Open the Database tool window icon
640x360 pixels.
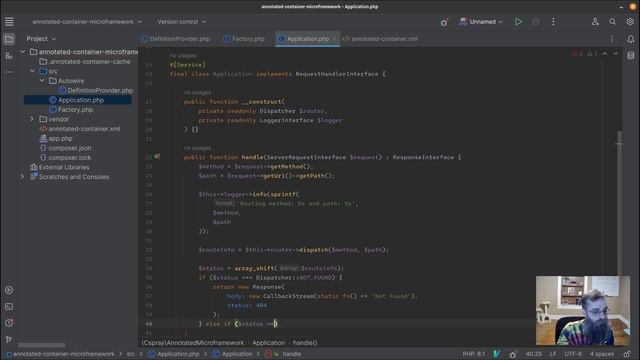pos(631,56)
